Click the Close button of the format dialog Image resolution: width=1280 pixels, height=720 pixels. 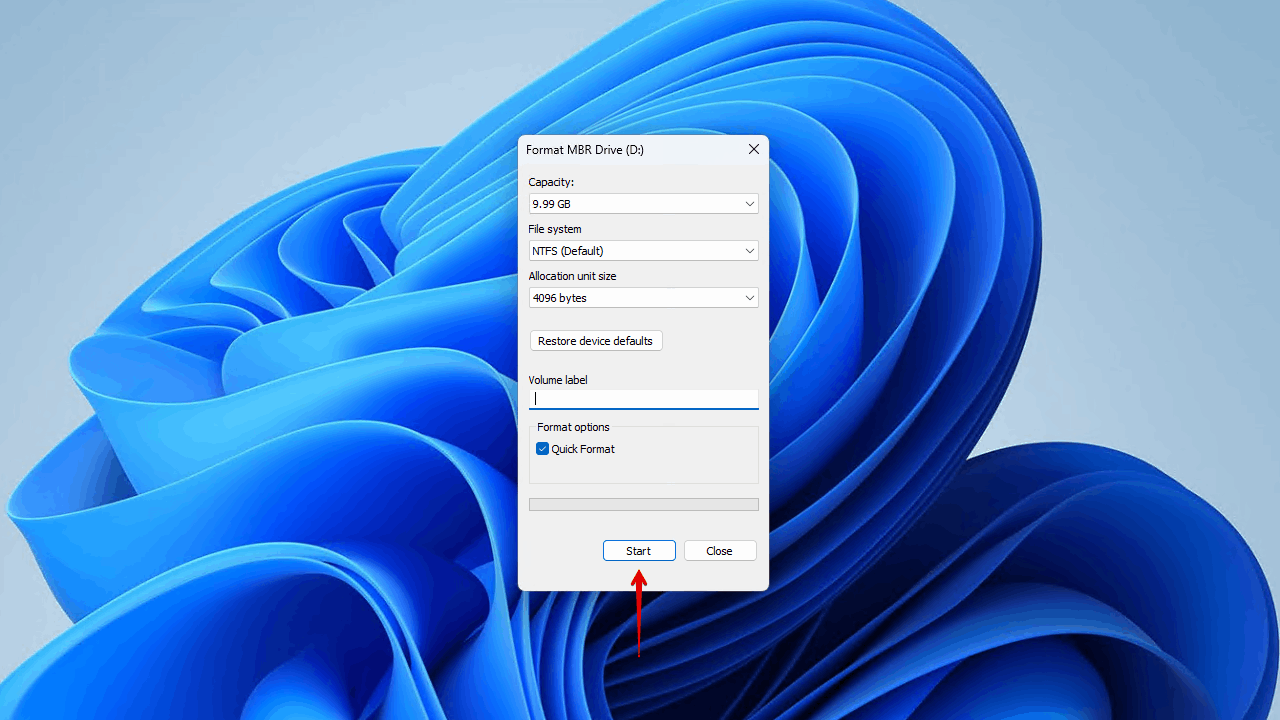719,550
